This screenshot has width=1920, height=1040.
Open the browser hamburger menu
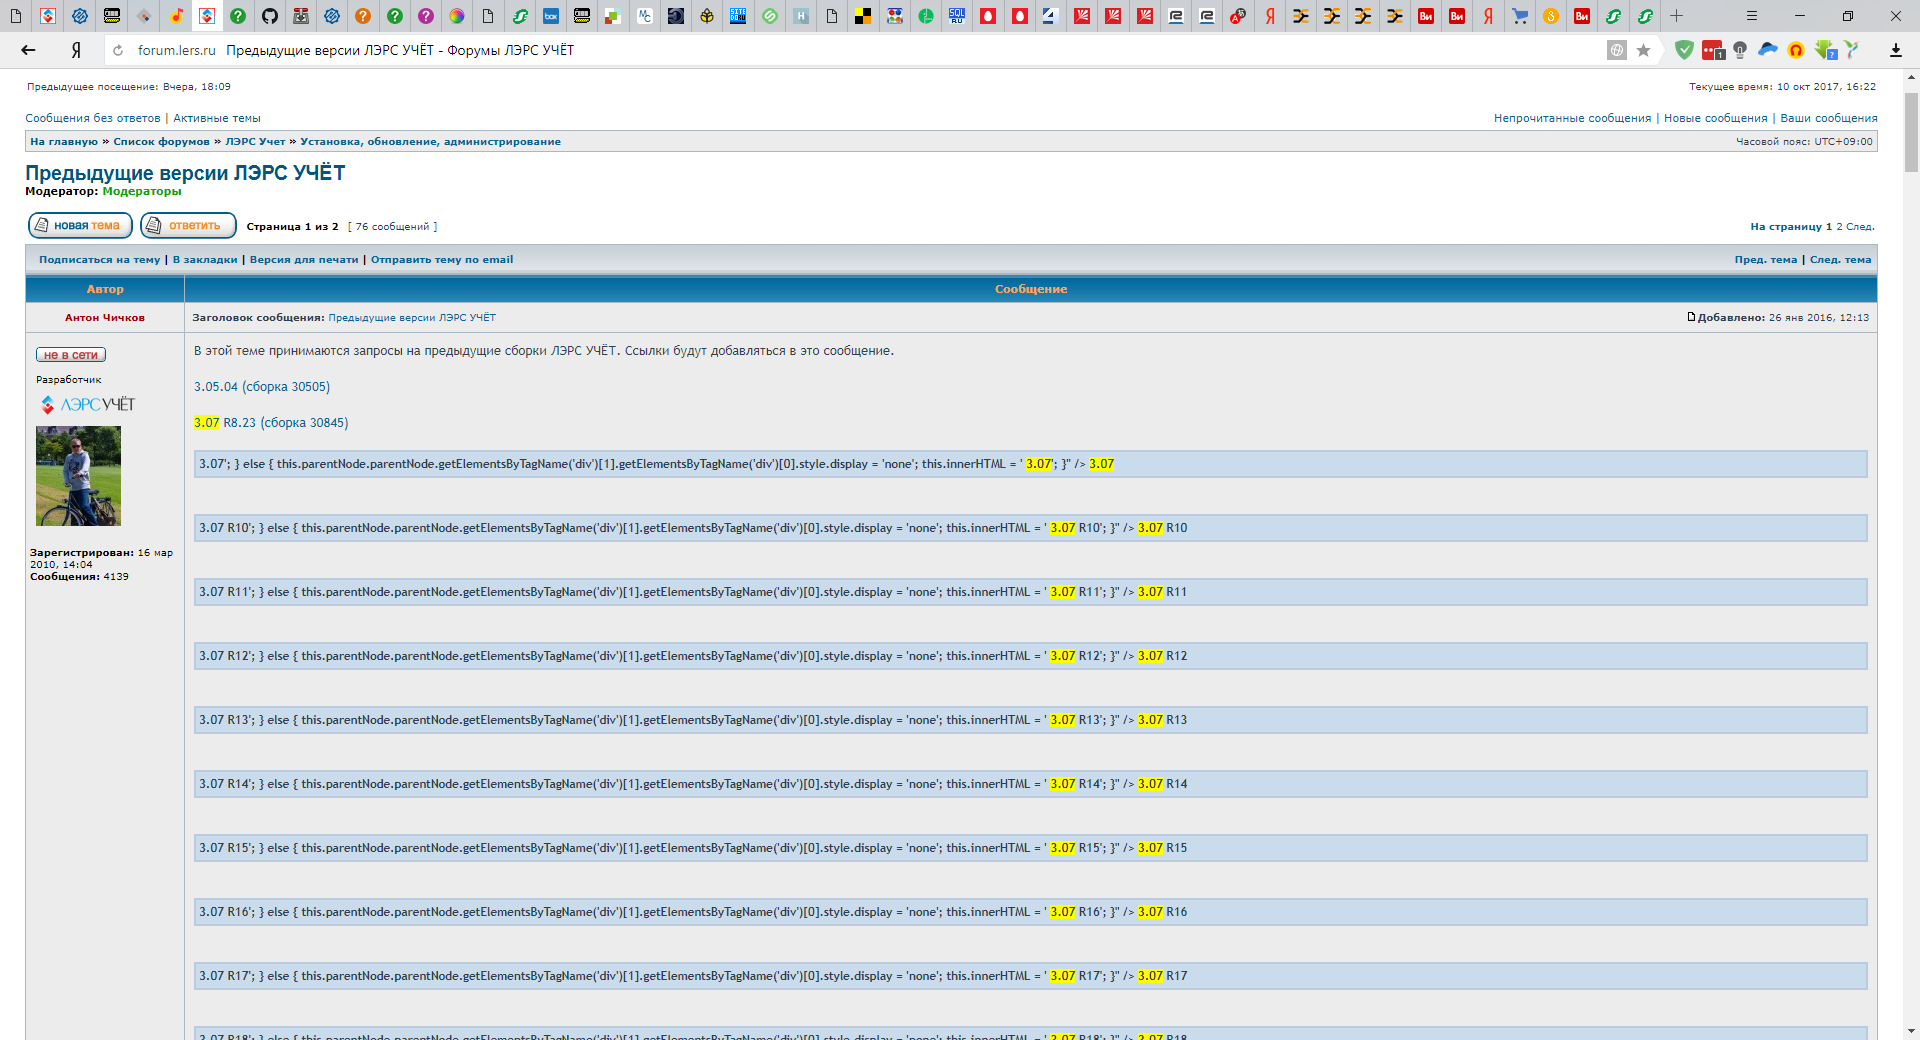[x=1751, y=16]
